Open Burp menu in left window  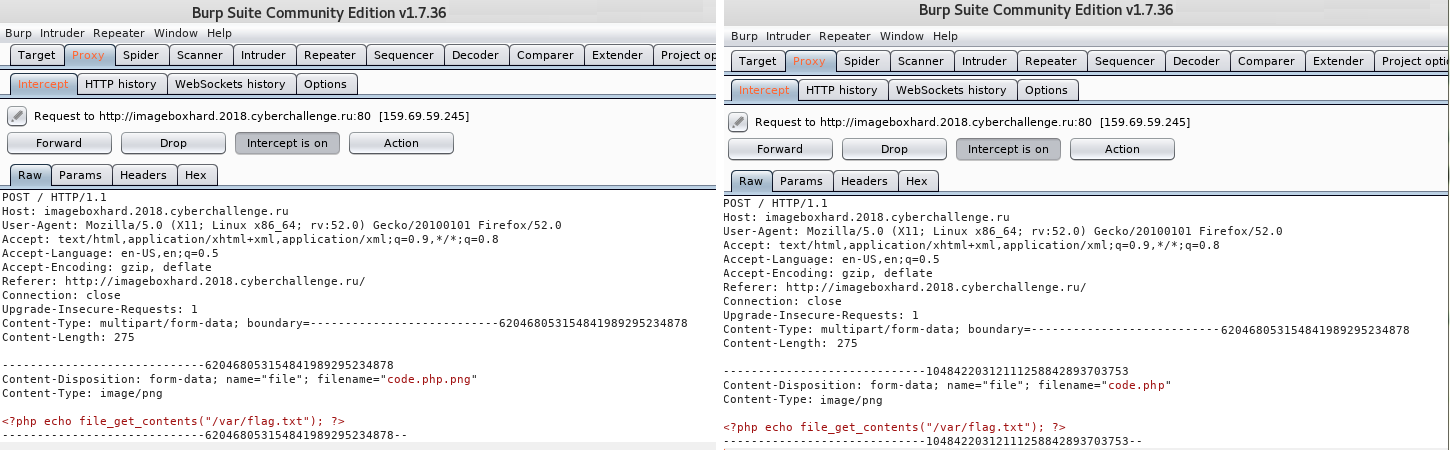(x=18, y=33)
